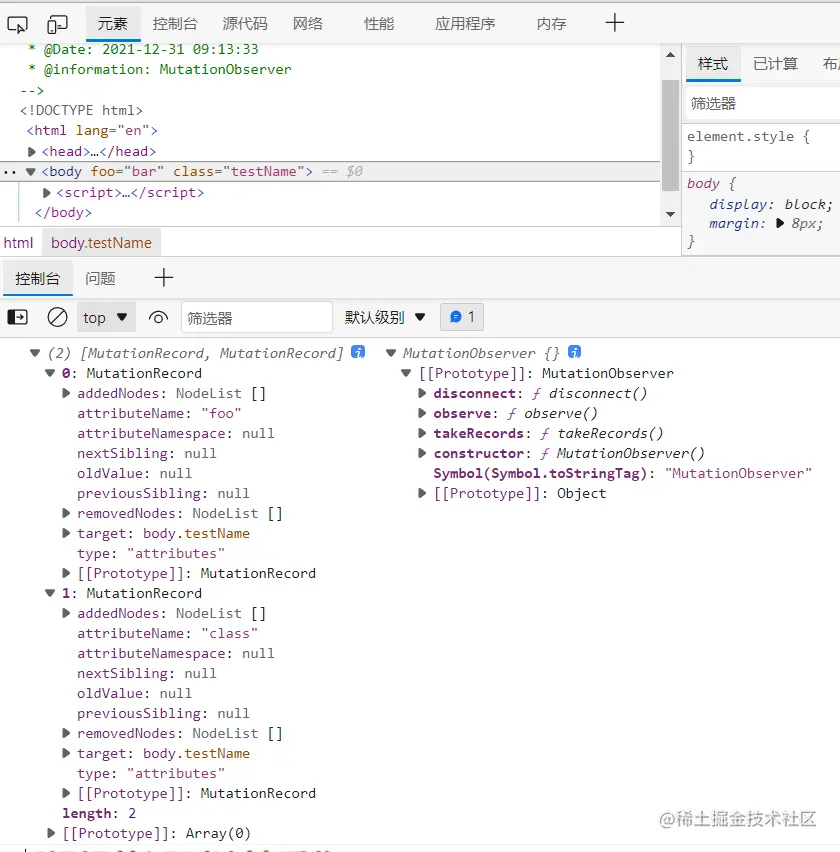840x852 pixels.
Task: Clear console with the ban icon
Action: click(x=57, y=317)
